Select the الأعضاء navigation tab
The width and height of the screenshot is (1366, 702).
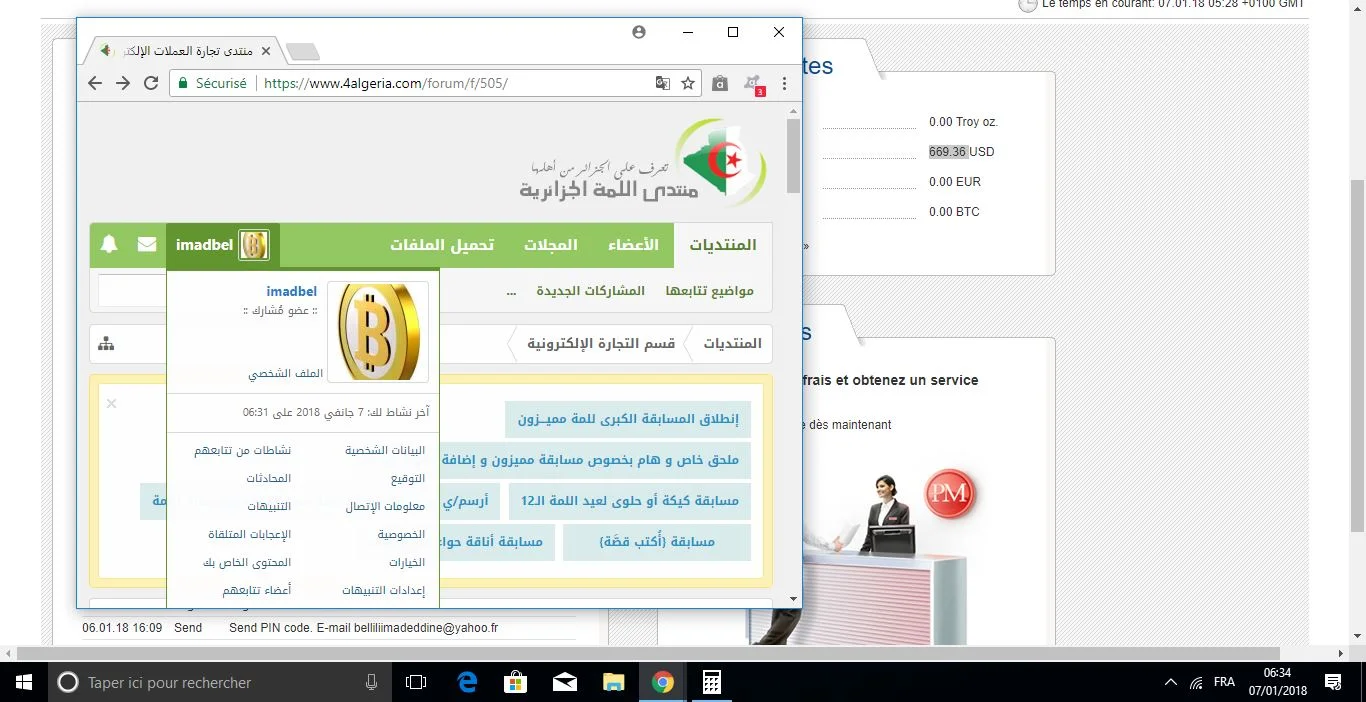[x=633, y=245]
